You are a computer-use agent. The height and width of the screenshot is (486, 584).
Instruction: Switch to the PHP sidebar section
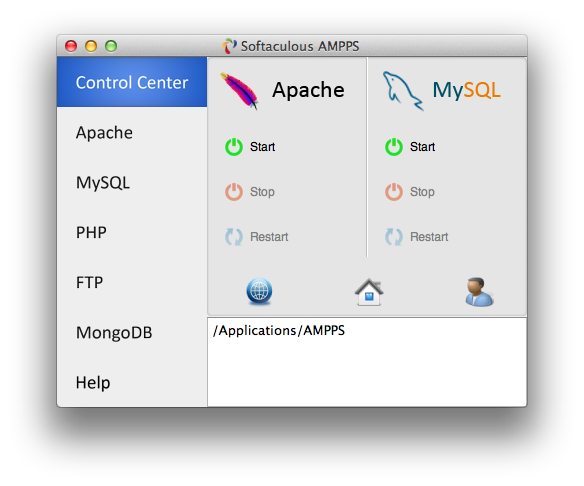132,232
